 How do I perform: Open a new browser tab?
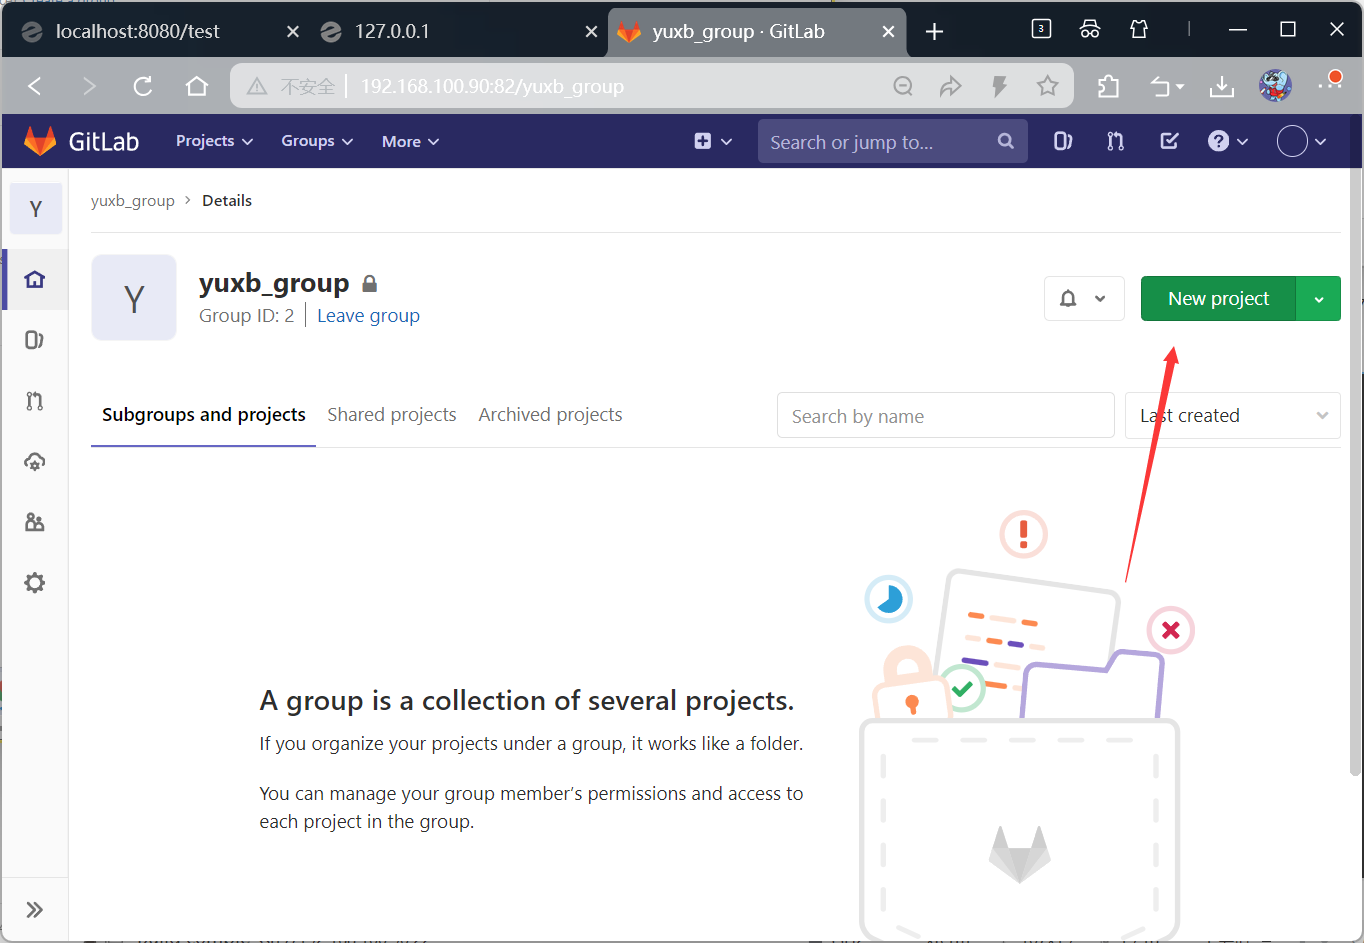[x=934, y=32]
